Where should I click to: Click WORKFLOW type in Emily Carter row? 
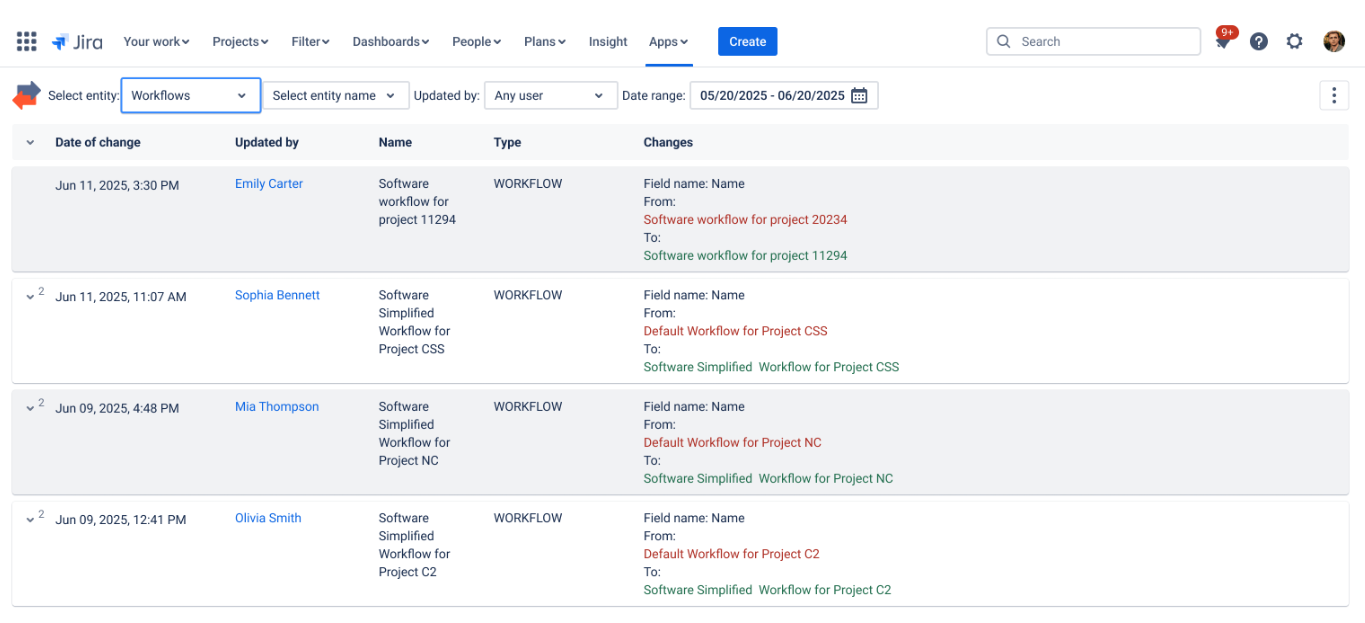tap(528, 183)
